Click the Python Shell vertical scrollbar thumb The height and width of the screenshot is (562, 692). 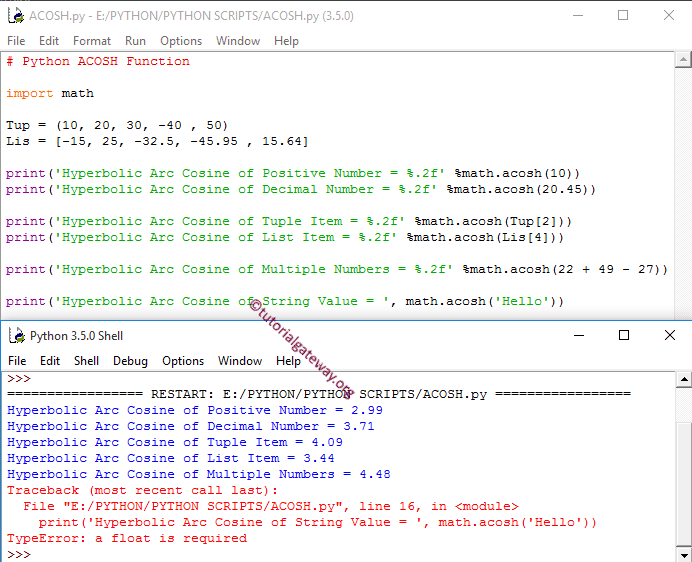pos(684,484)
